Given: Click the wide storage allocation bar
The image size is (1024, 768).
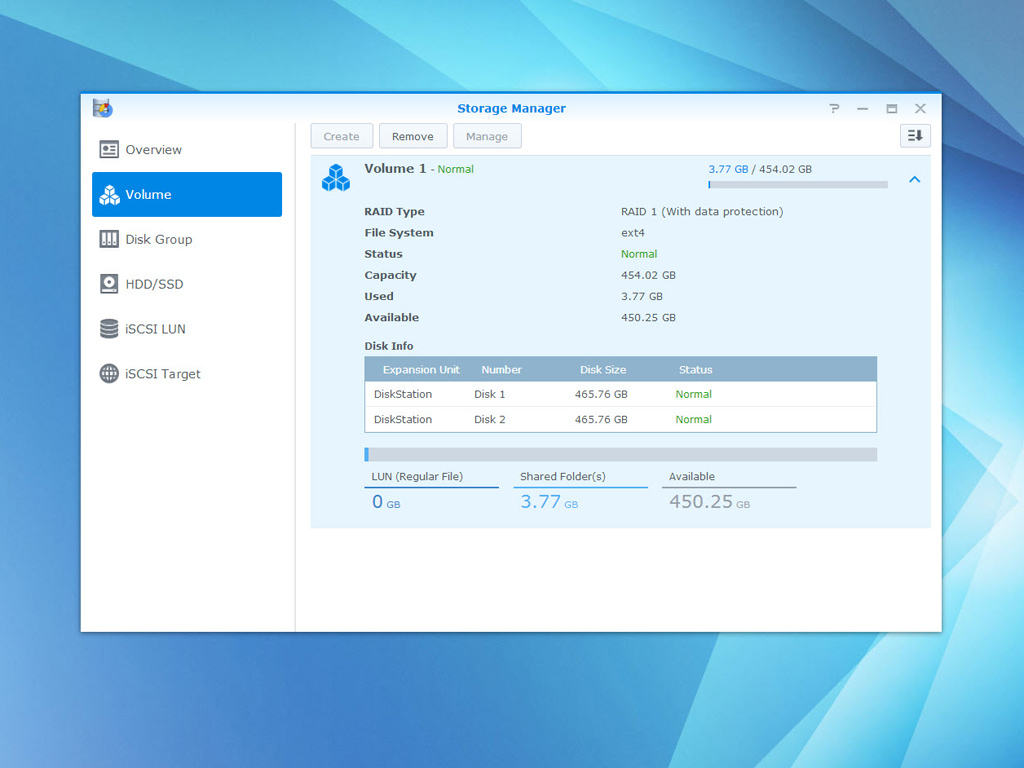Looking at the screenshot, I should pos(620,455).
